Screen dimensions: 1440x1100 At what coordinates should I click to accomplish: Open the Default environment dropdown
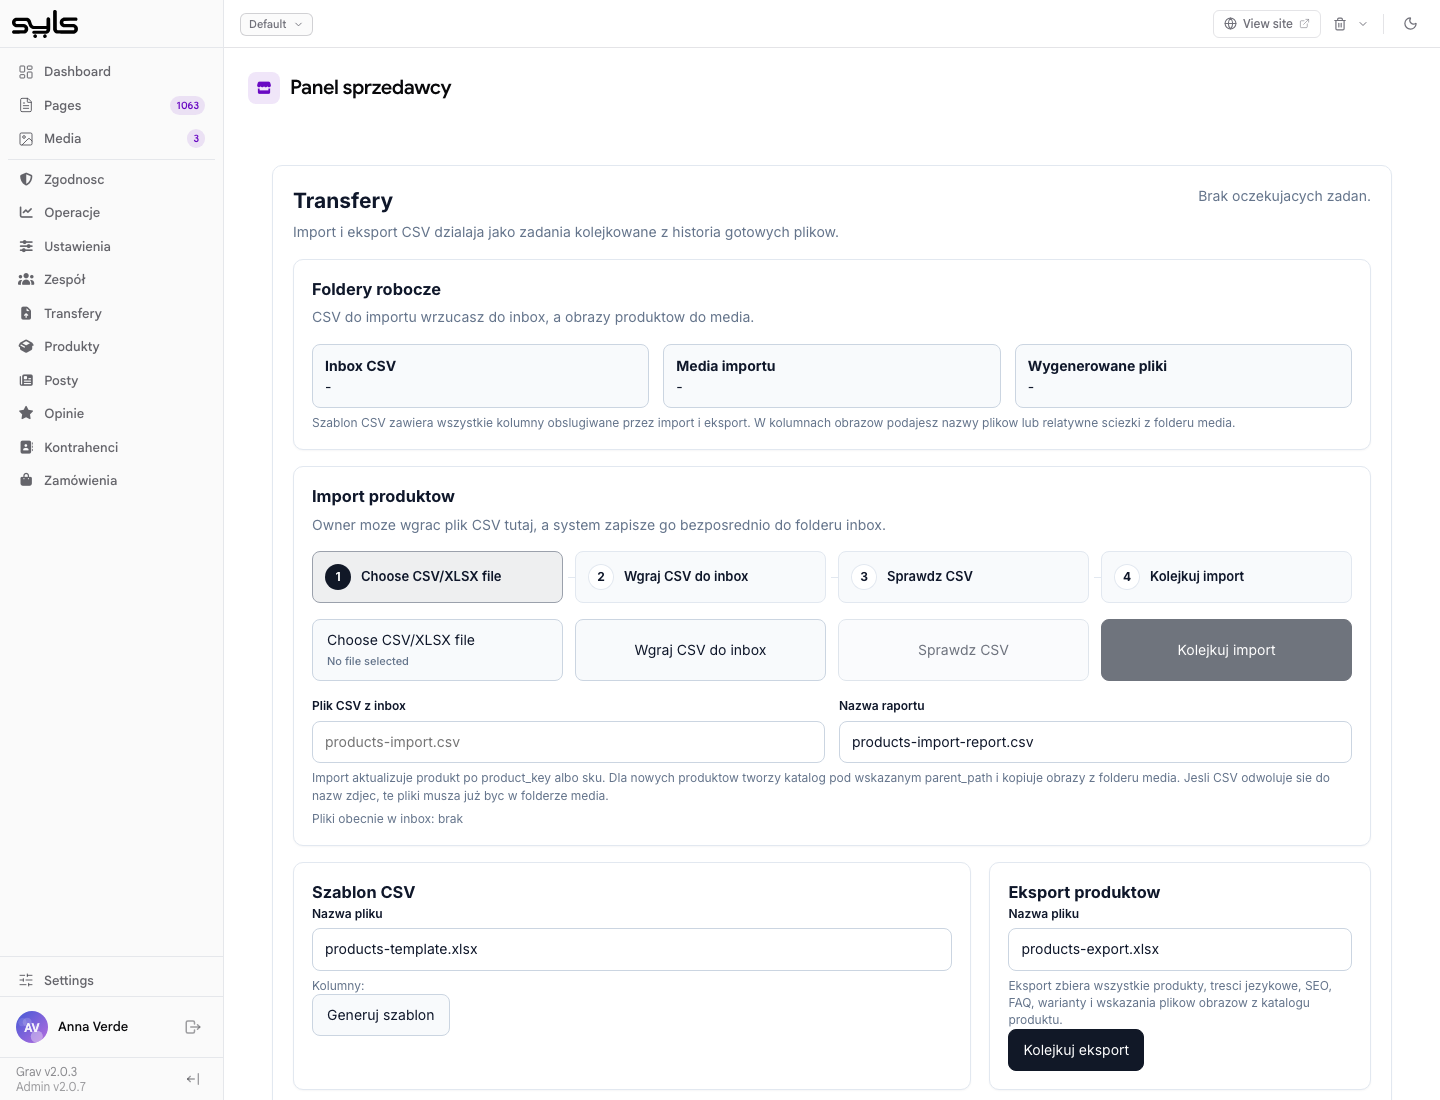(x=276, y=24)
